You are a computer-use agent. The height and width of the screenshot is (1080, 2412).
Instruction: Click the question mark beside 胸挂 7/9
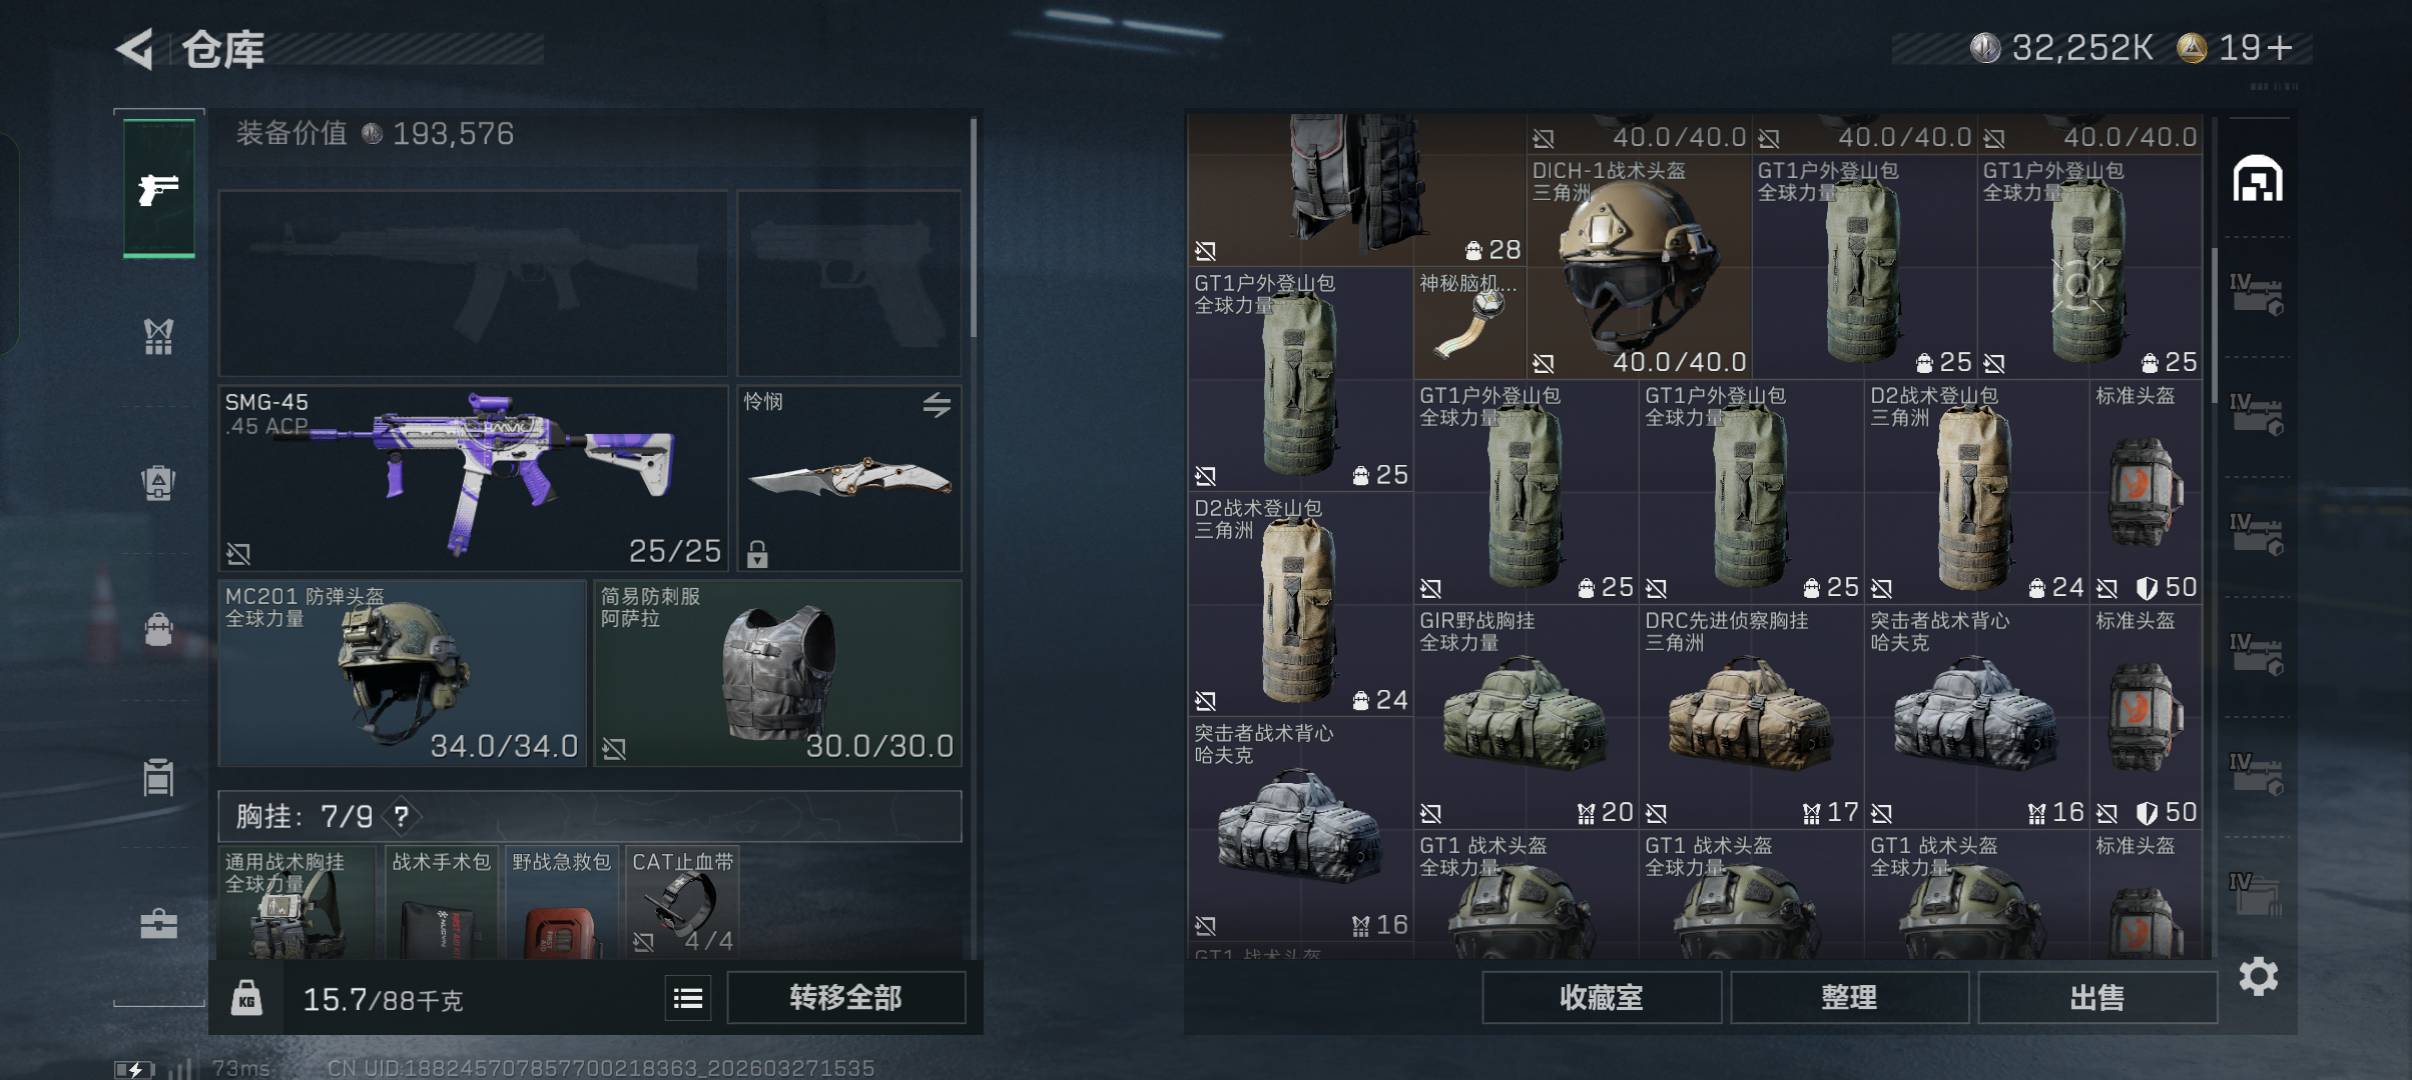[x=401, y=817]
